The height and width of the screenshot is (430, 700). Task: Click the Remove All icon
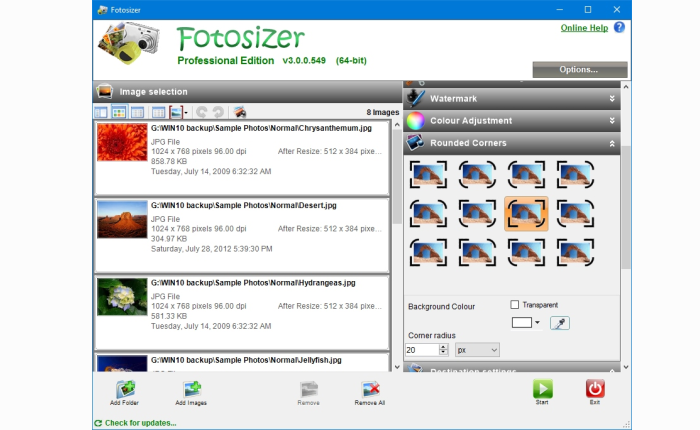(371, 389)
